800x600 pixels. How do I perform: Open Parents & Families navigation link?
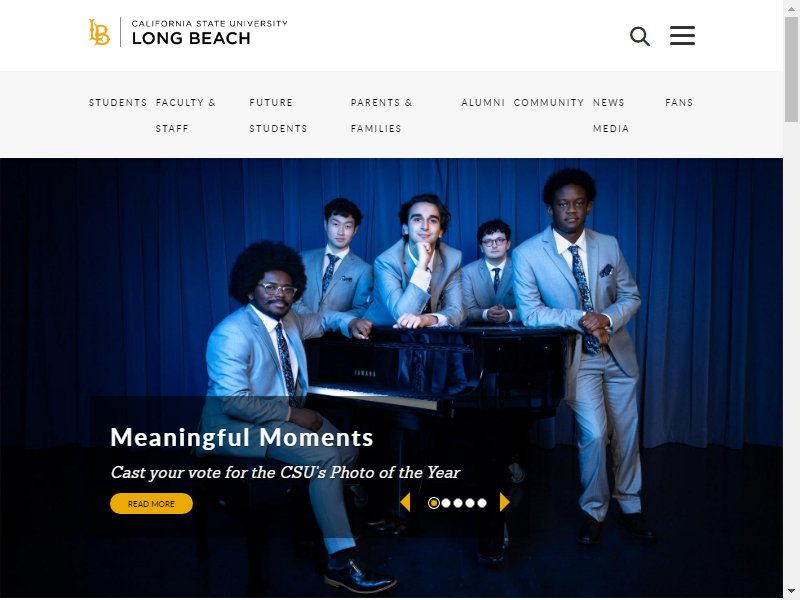tap(381, 115)
